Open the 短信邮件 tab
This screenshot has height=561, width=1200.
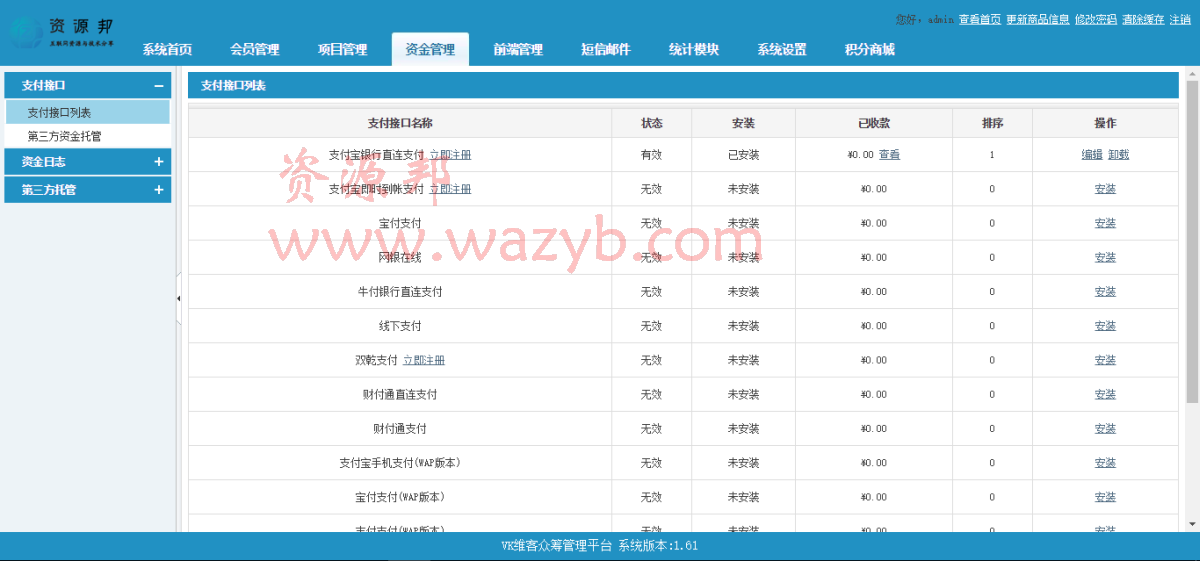click(x=606, y=50)
